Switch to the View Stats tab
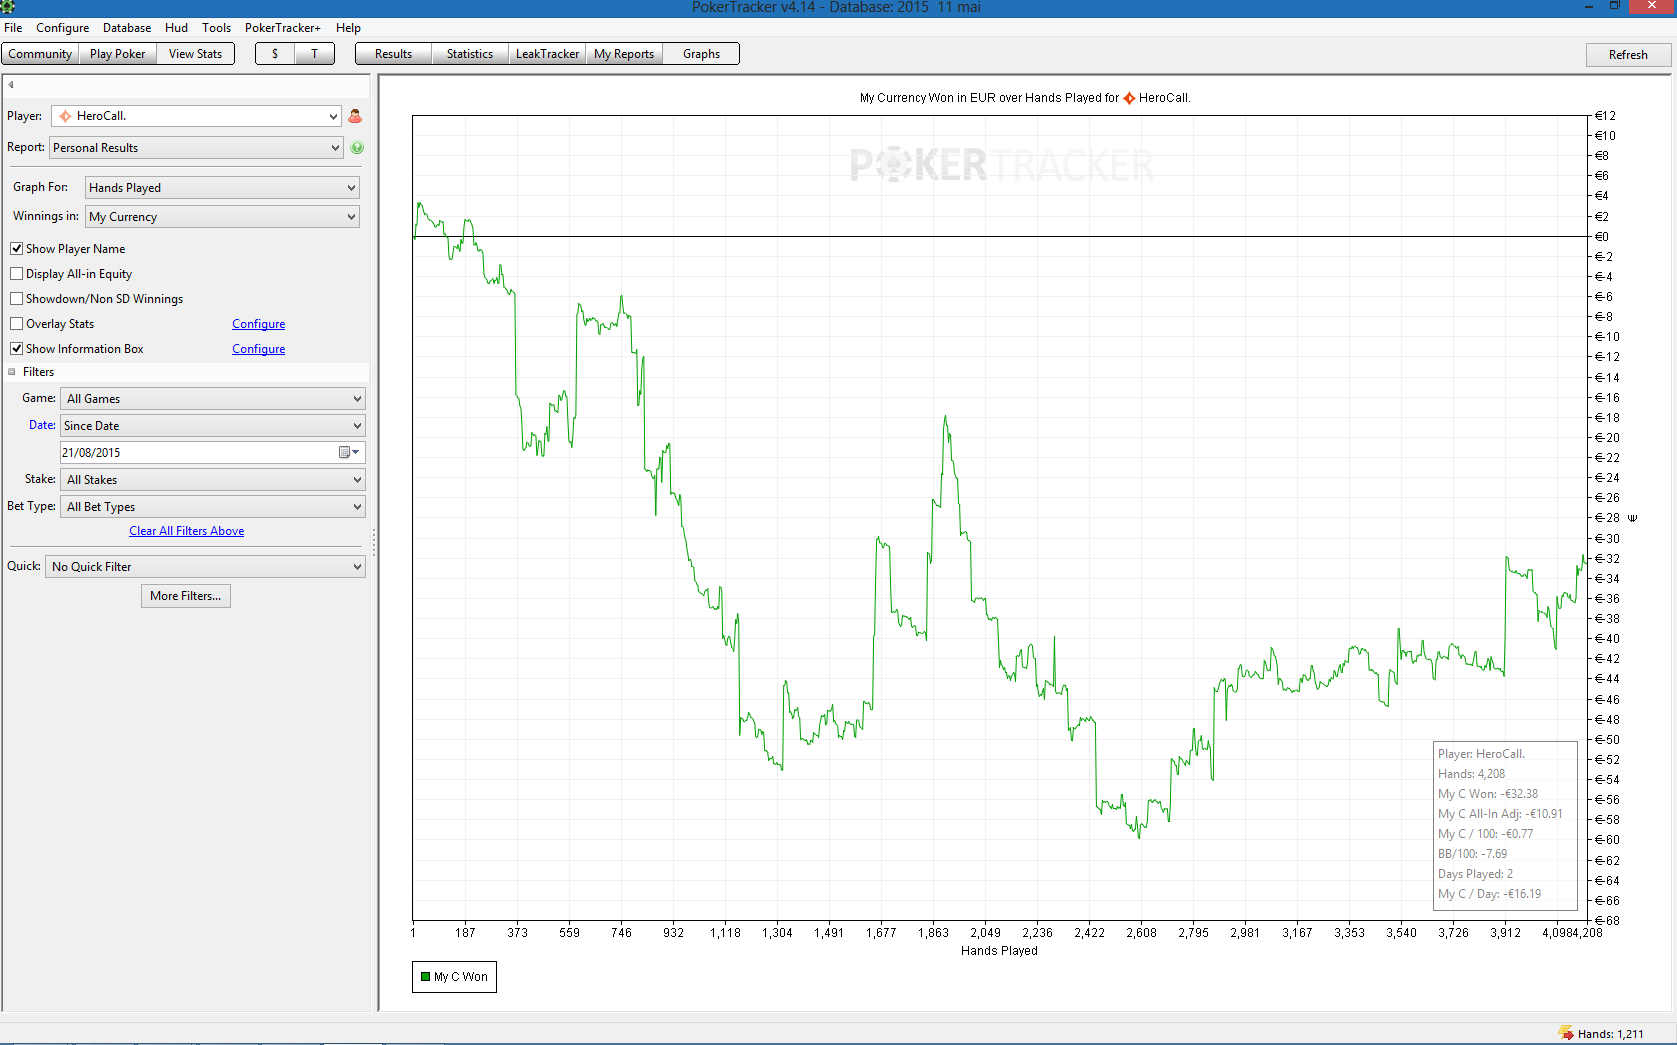 (195, 54)
